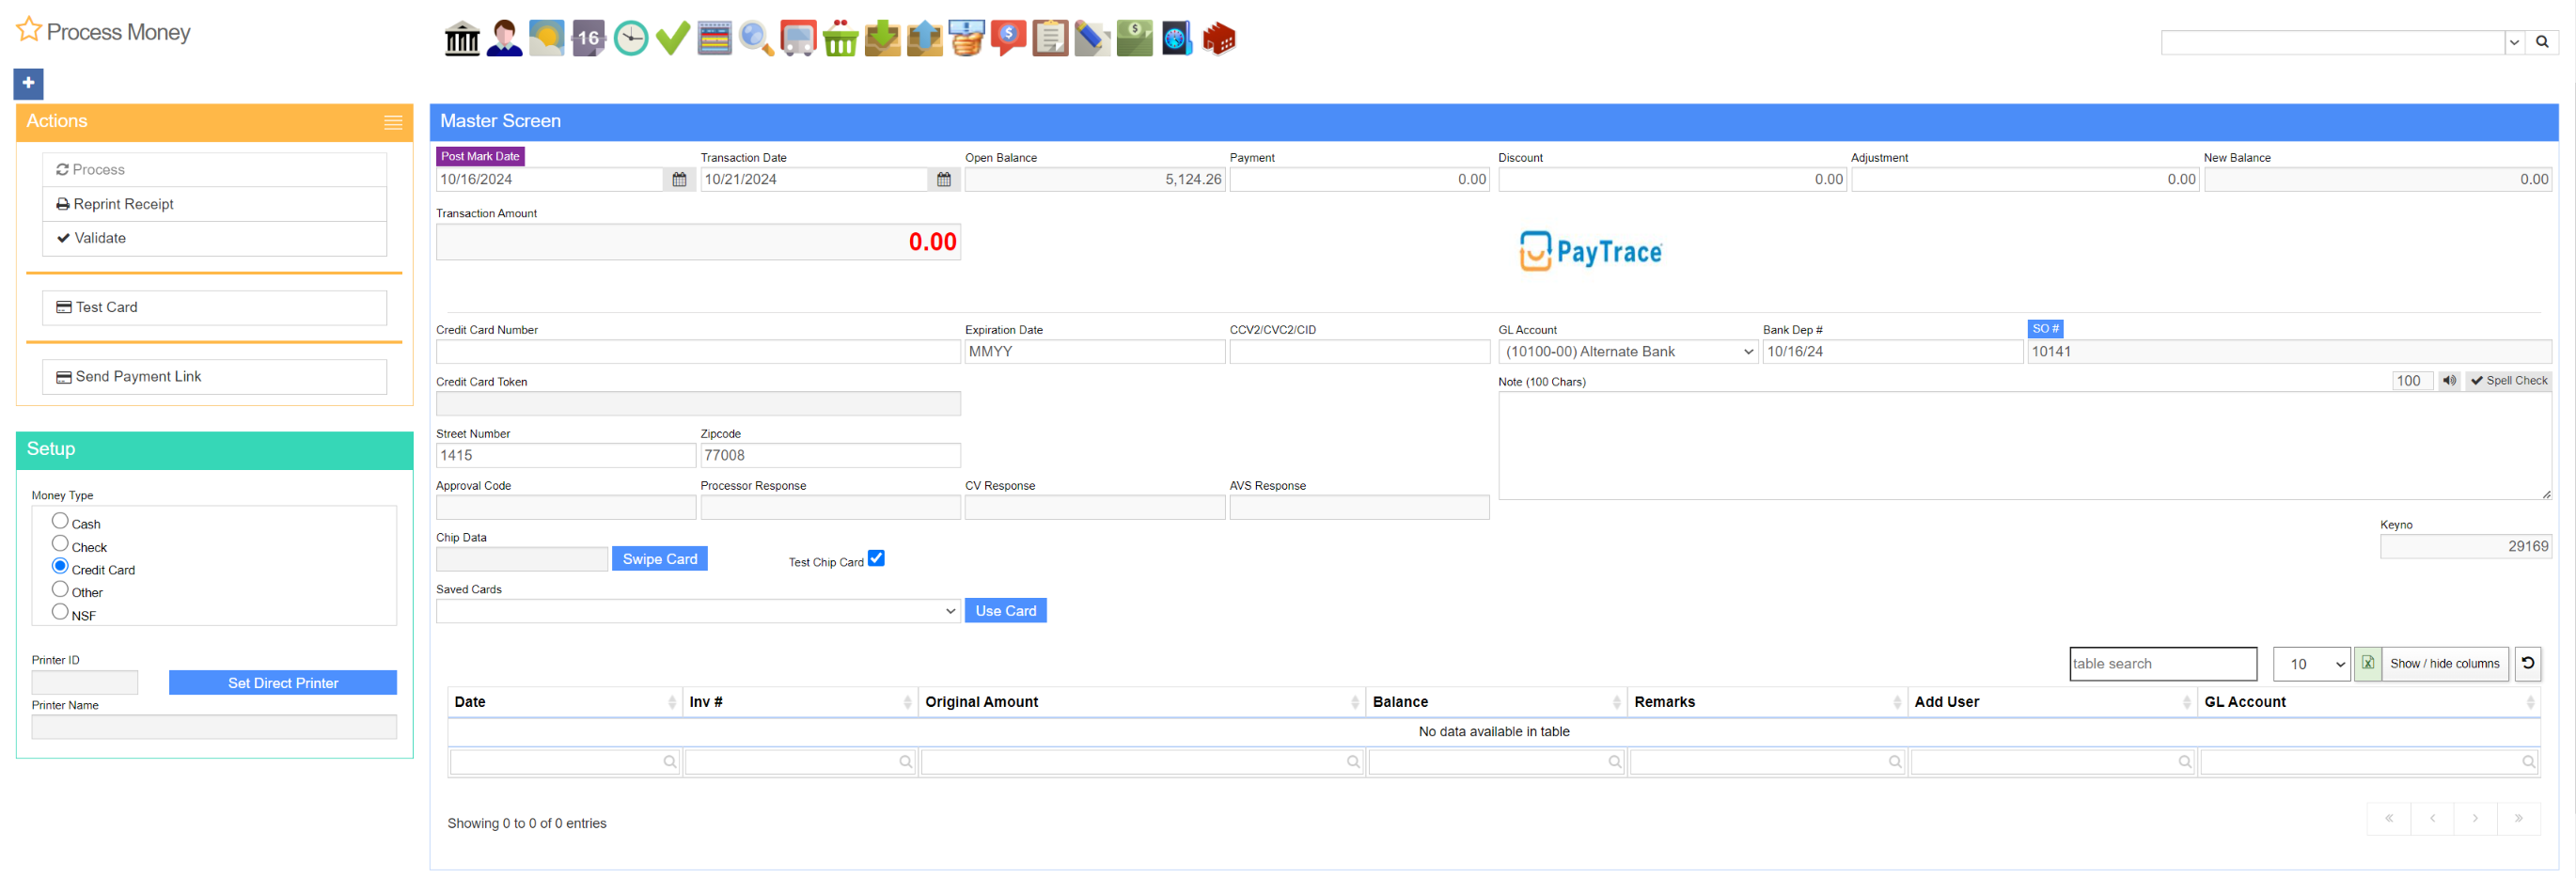
Task: Click the person avatar toolbar icon
Action: click(504, 39)
